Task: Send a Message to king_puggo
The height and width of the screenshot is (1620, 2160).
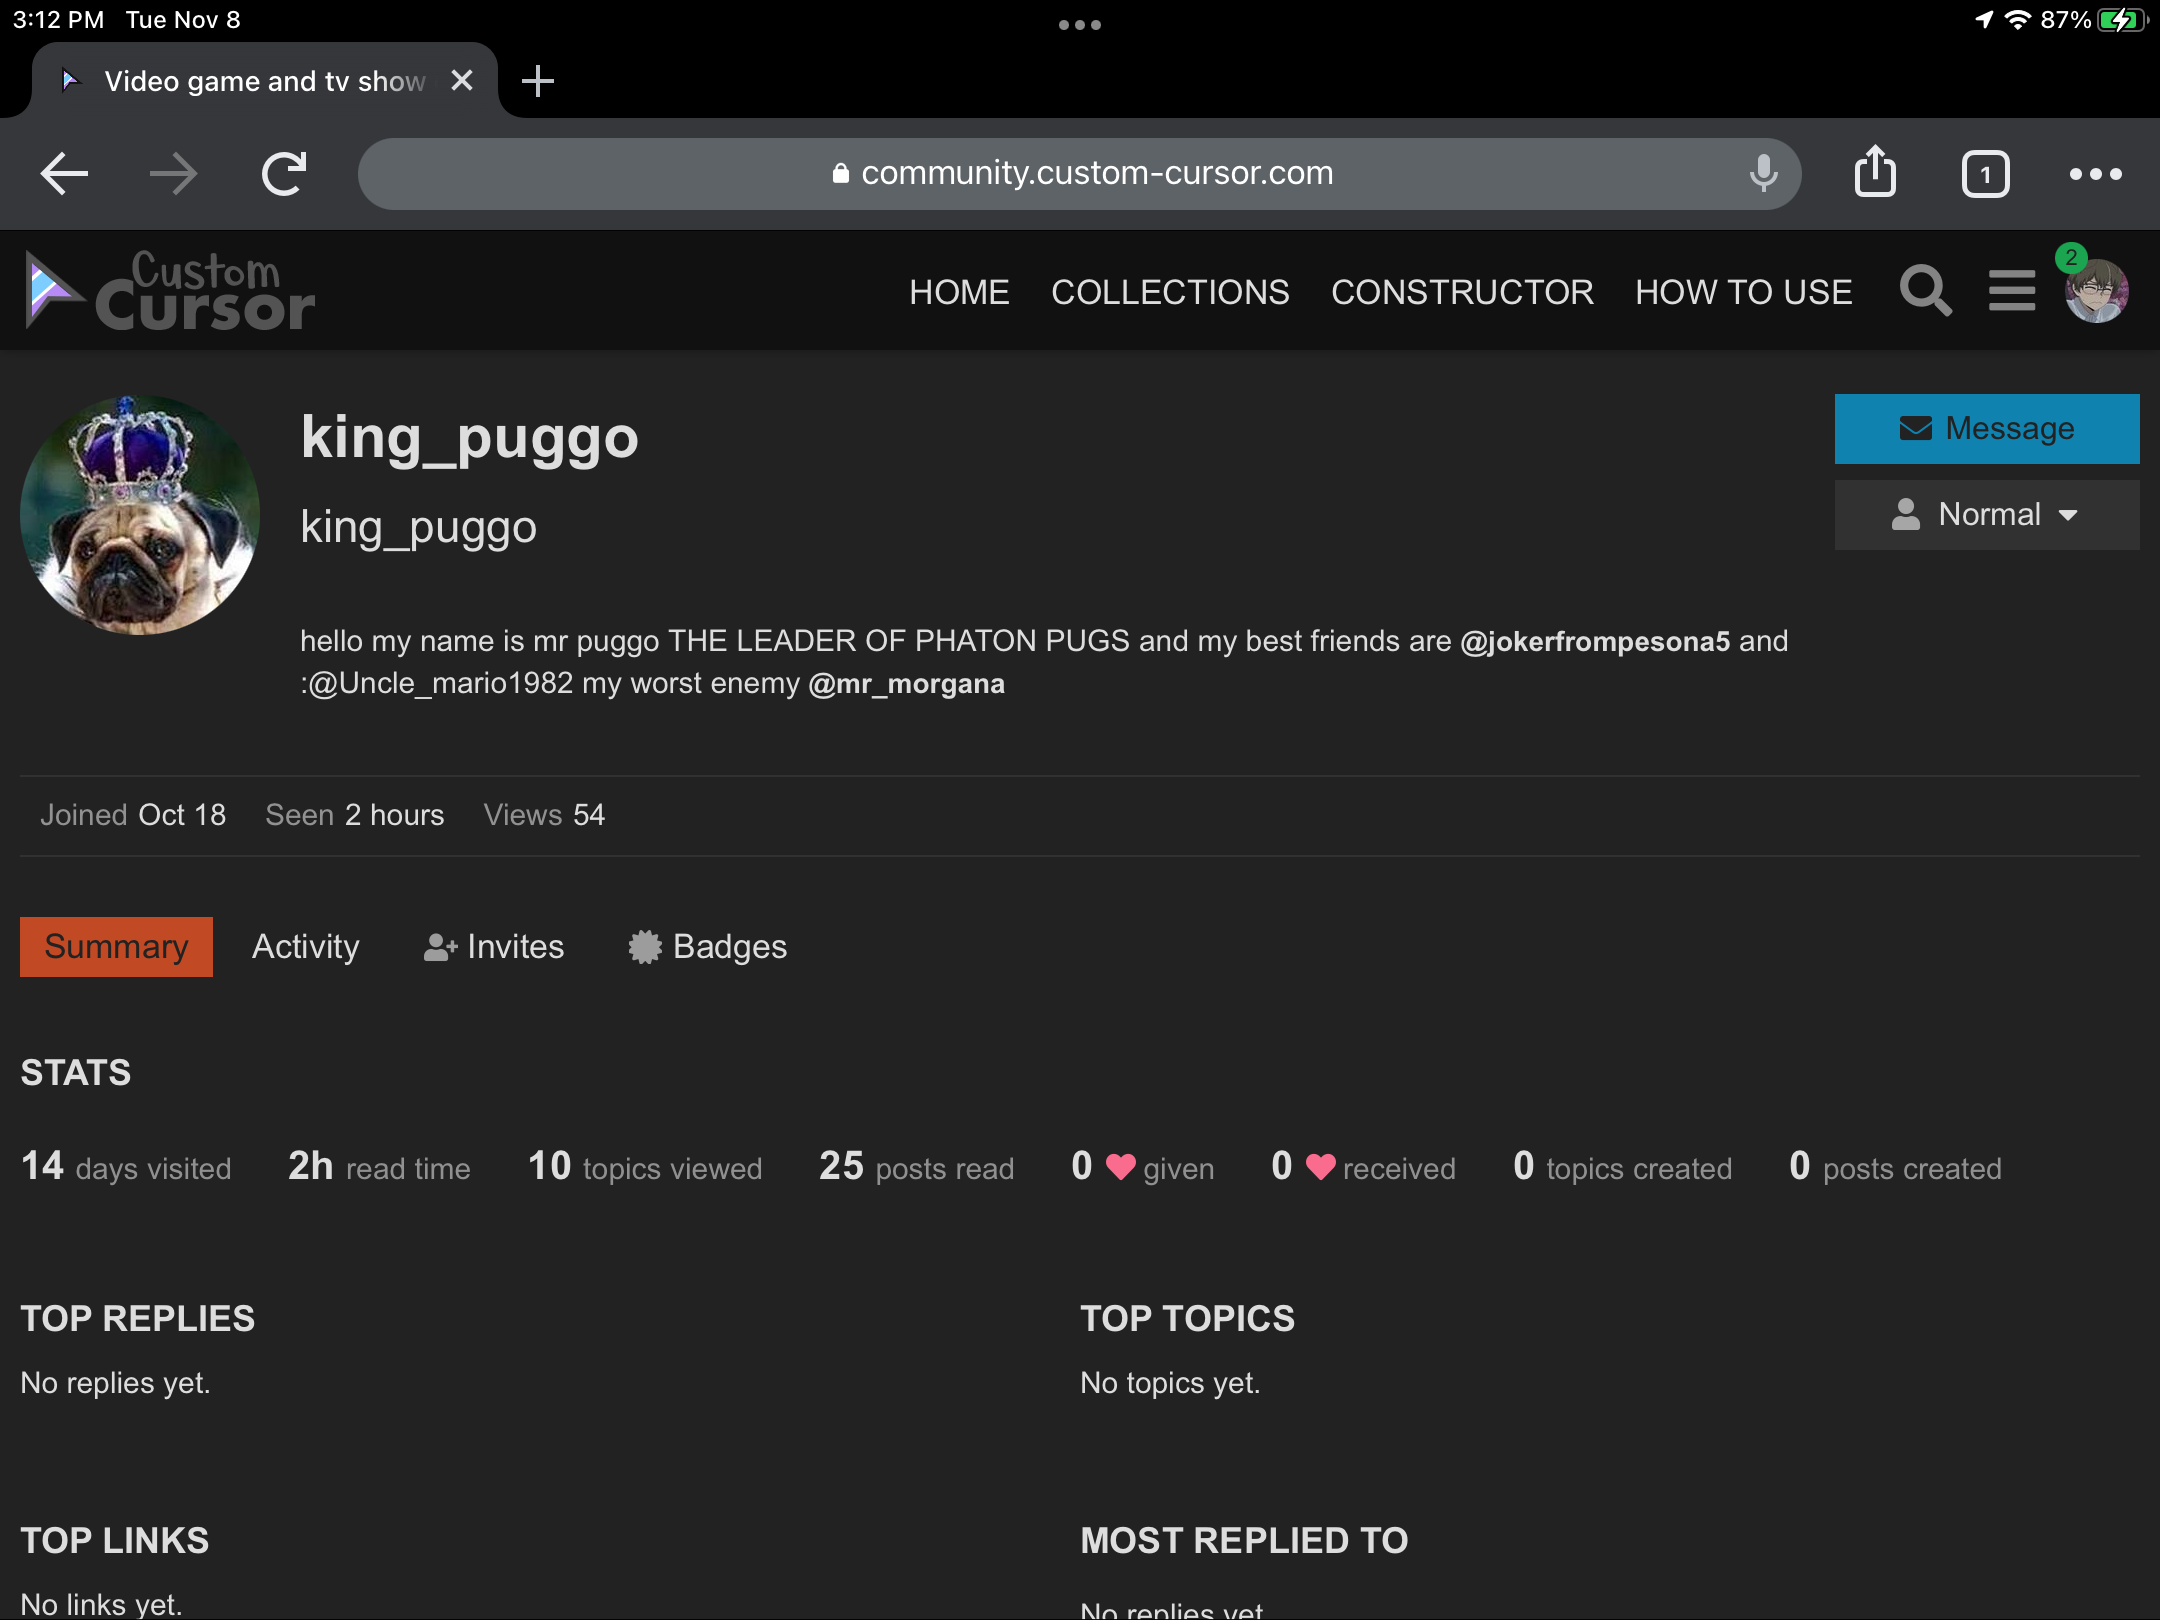Action: pos(1986,429)
